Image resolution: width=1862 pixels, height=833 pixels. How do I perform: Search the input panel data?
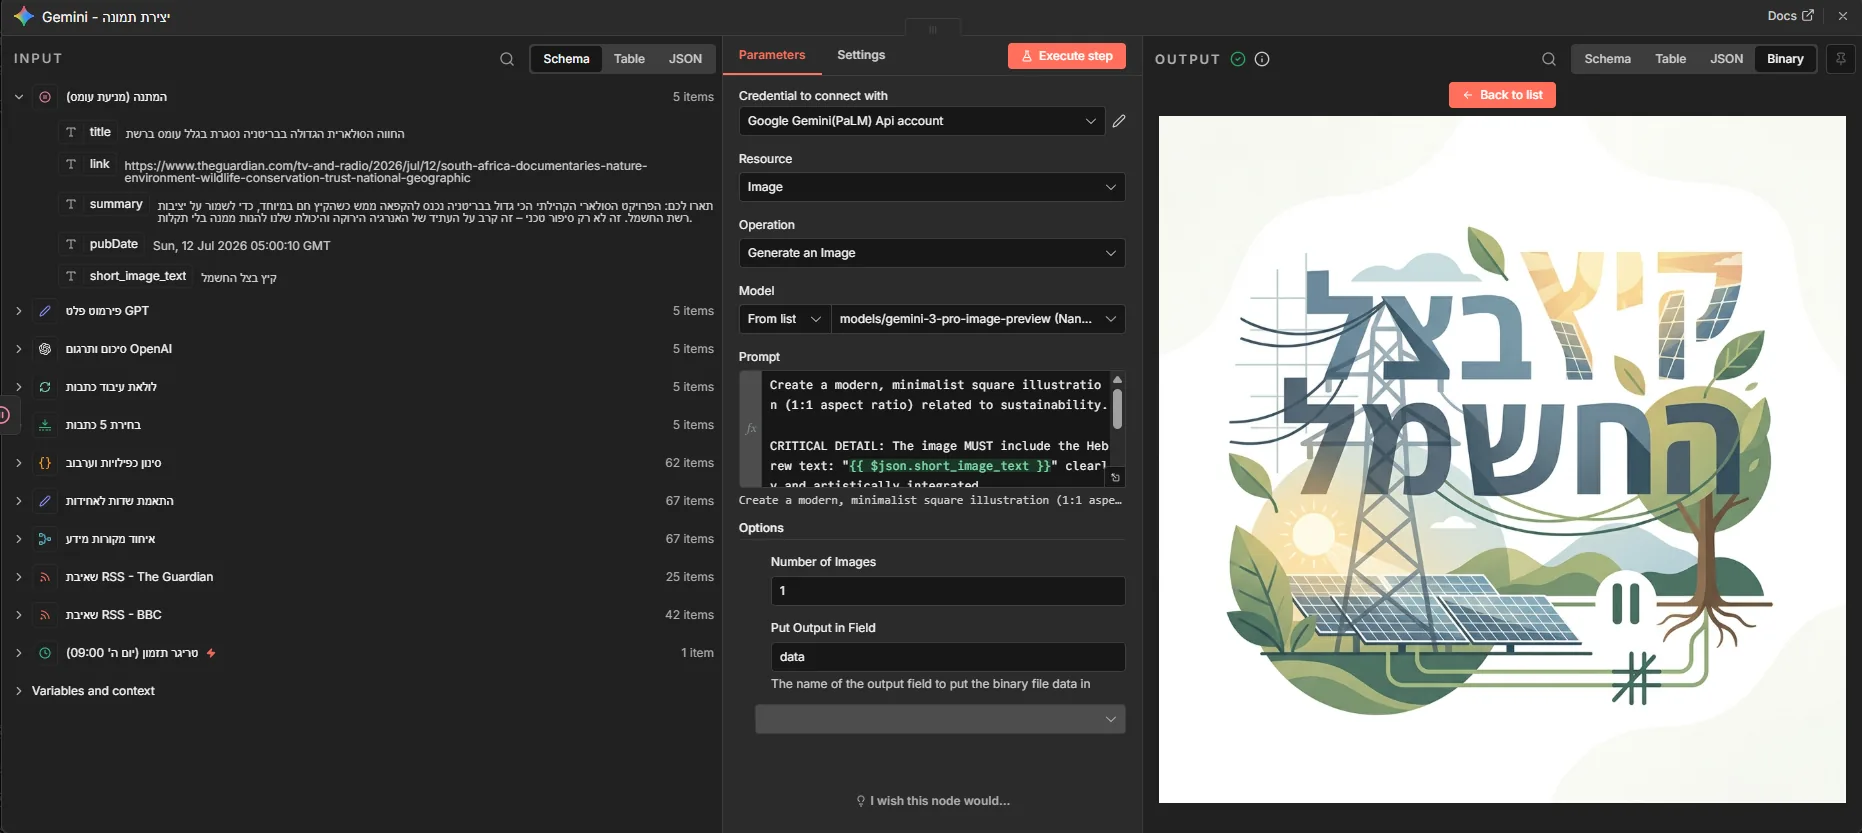507,59
